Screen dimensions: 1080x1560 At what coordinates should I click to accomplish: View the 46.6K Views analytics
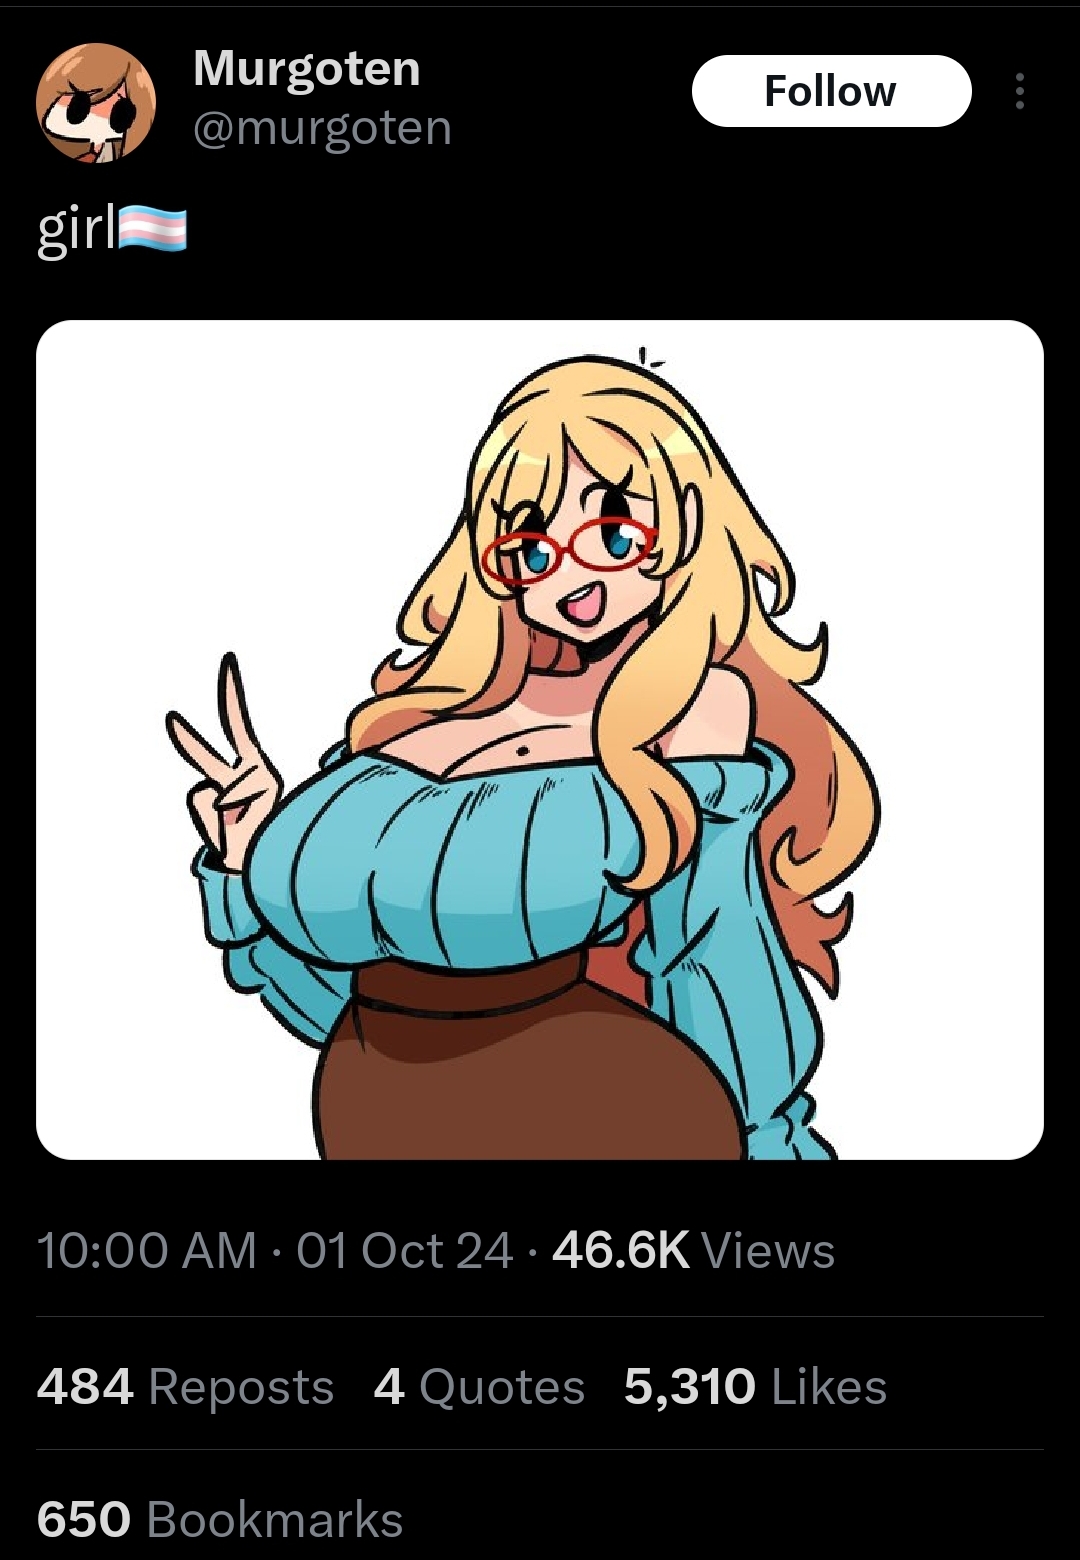(x=693, y=1251)
